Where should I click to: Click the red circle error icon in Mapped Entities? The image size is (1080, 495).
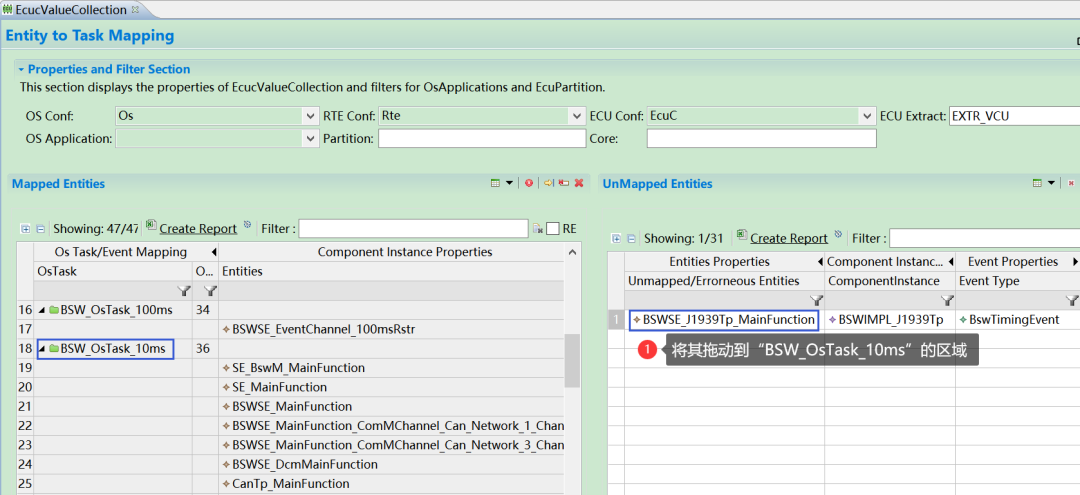click(x=529, y=183)
